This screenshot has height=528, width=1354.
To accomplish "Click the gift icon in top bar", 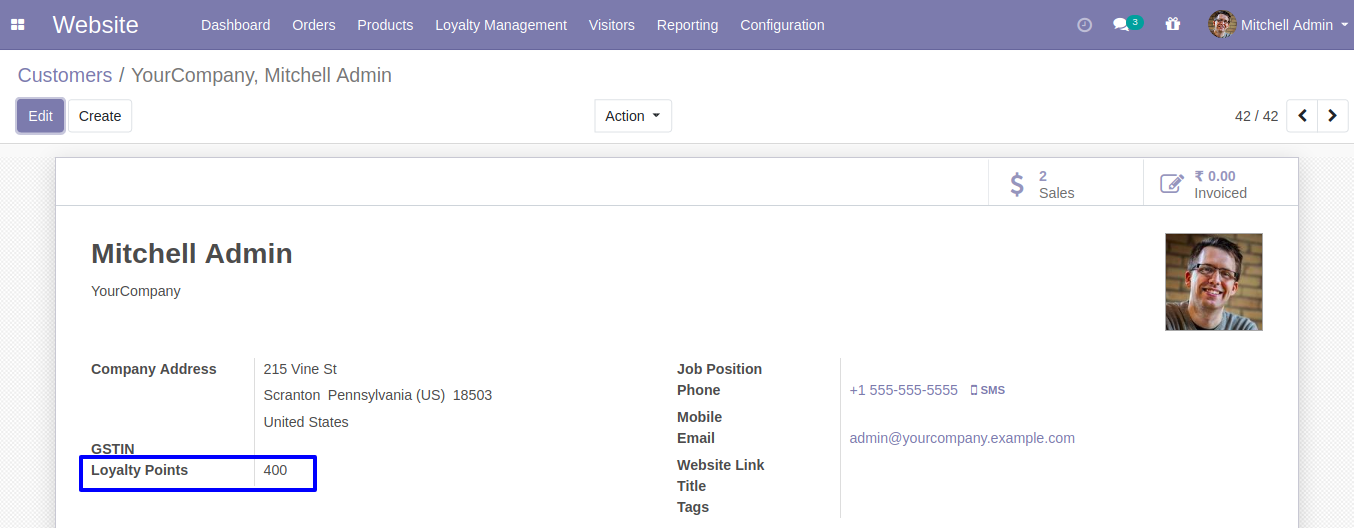I will coord(1173,25).
